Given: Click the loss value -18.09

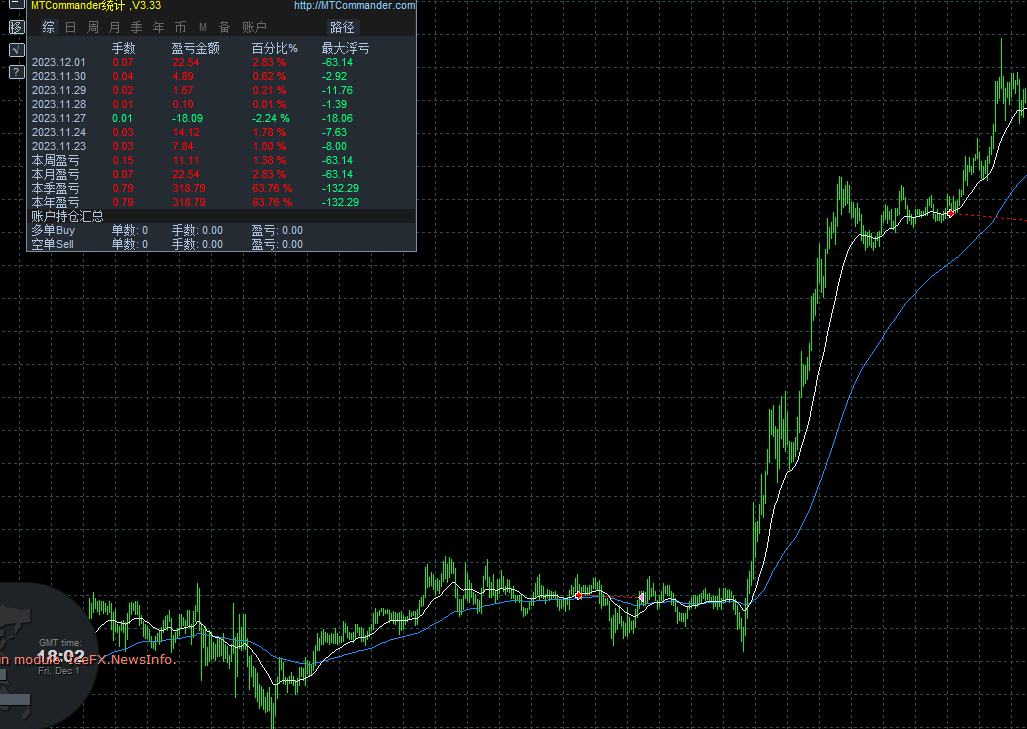Looking at the screenshot, I should (187, 119).
